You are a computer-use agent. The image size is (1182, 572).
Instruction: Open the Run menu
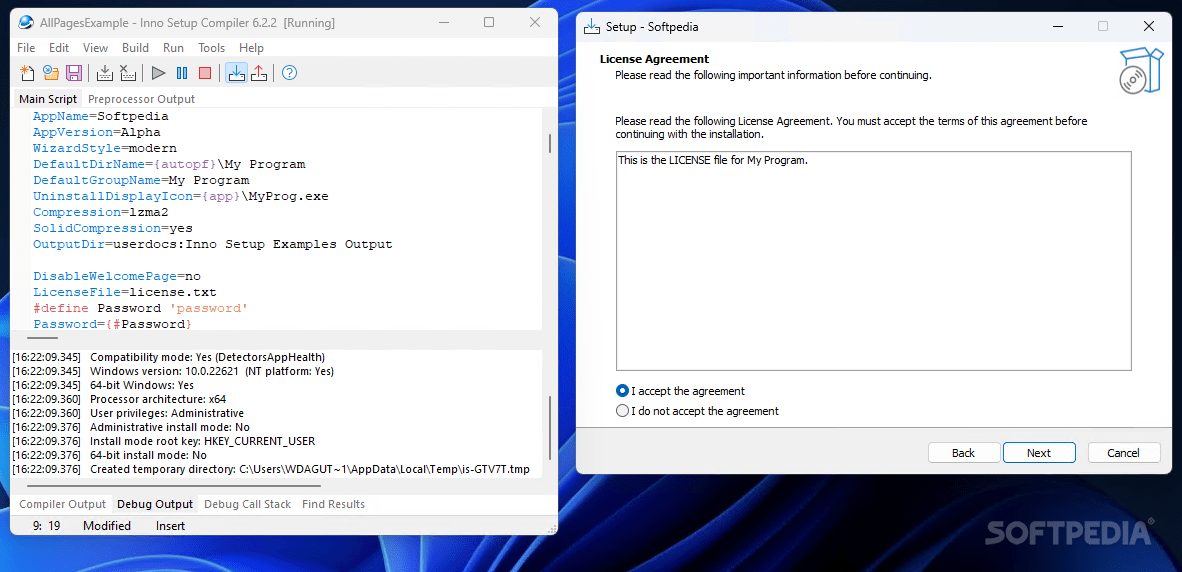173,47
